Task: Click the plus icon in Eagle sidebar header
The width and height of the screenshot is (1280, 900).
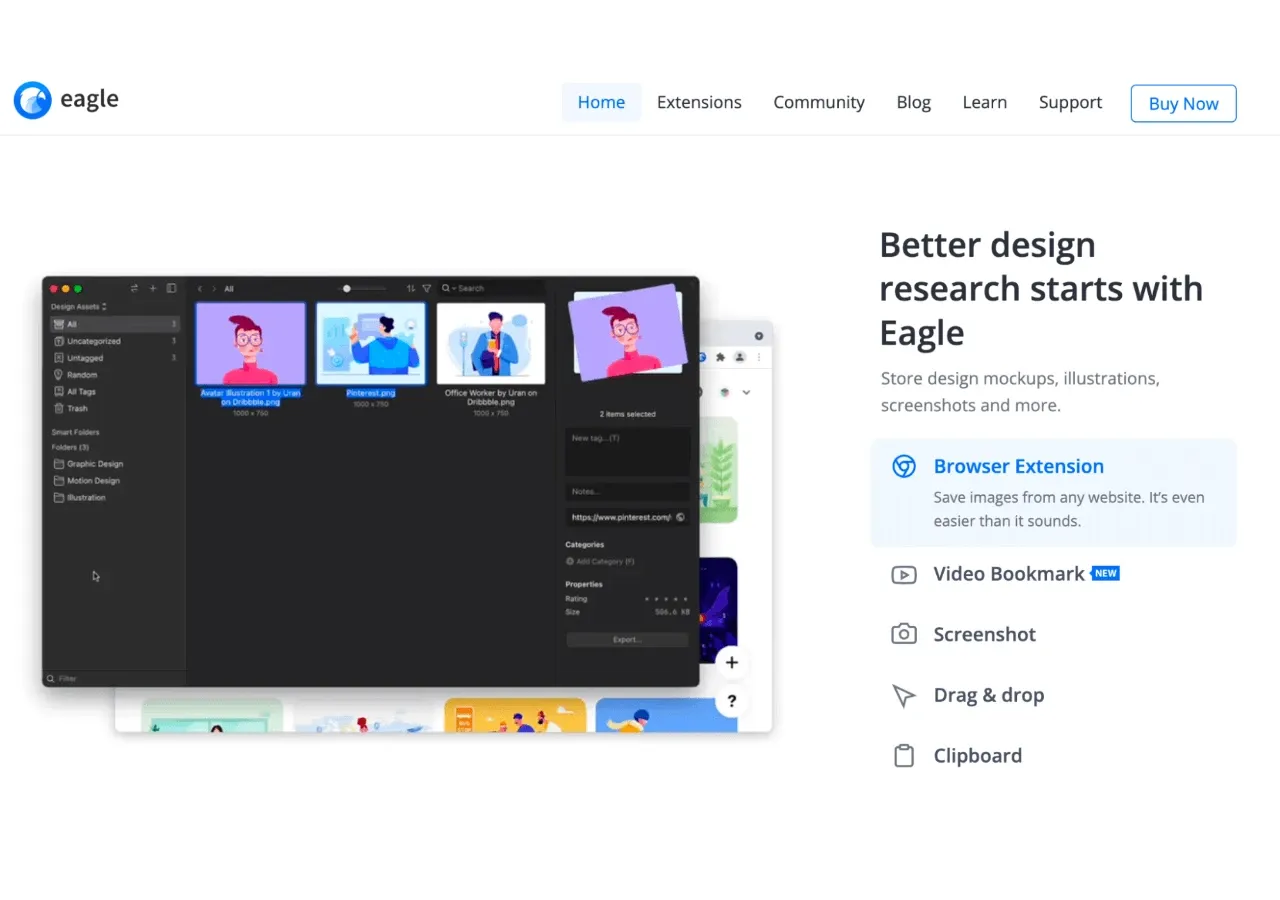Action: pos(153,288)
